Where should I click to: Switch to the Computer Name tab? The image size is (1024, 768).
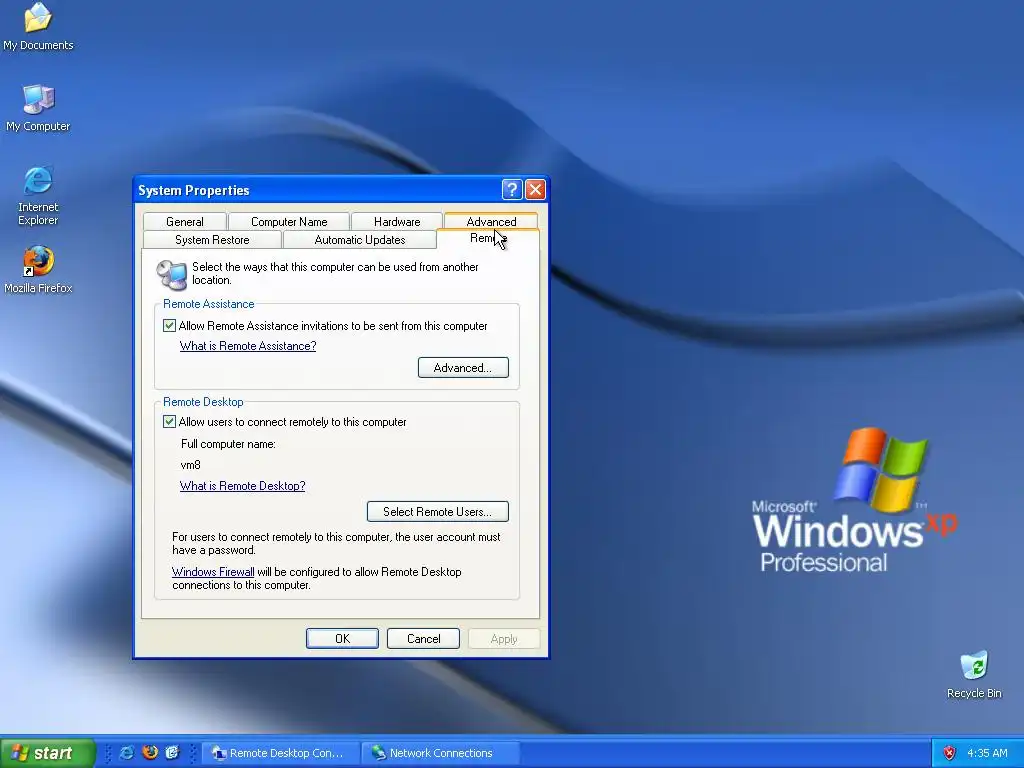coord(289,221)
